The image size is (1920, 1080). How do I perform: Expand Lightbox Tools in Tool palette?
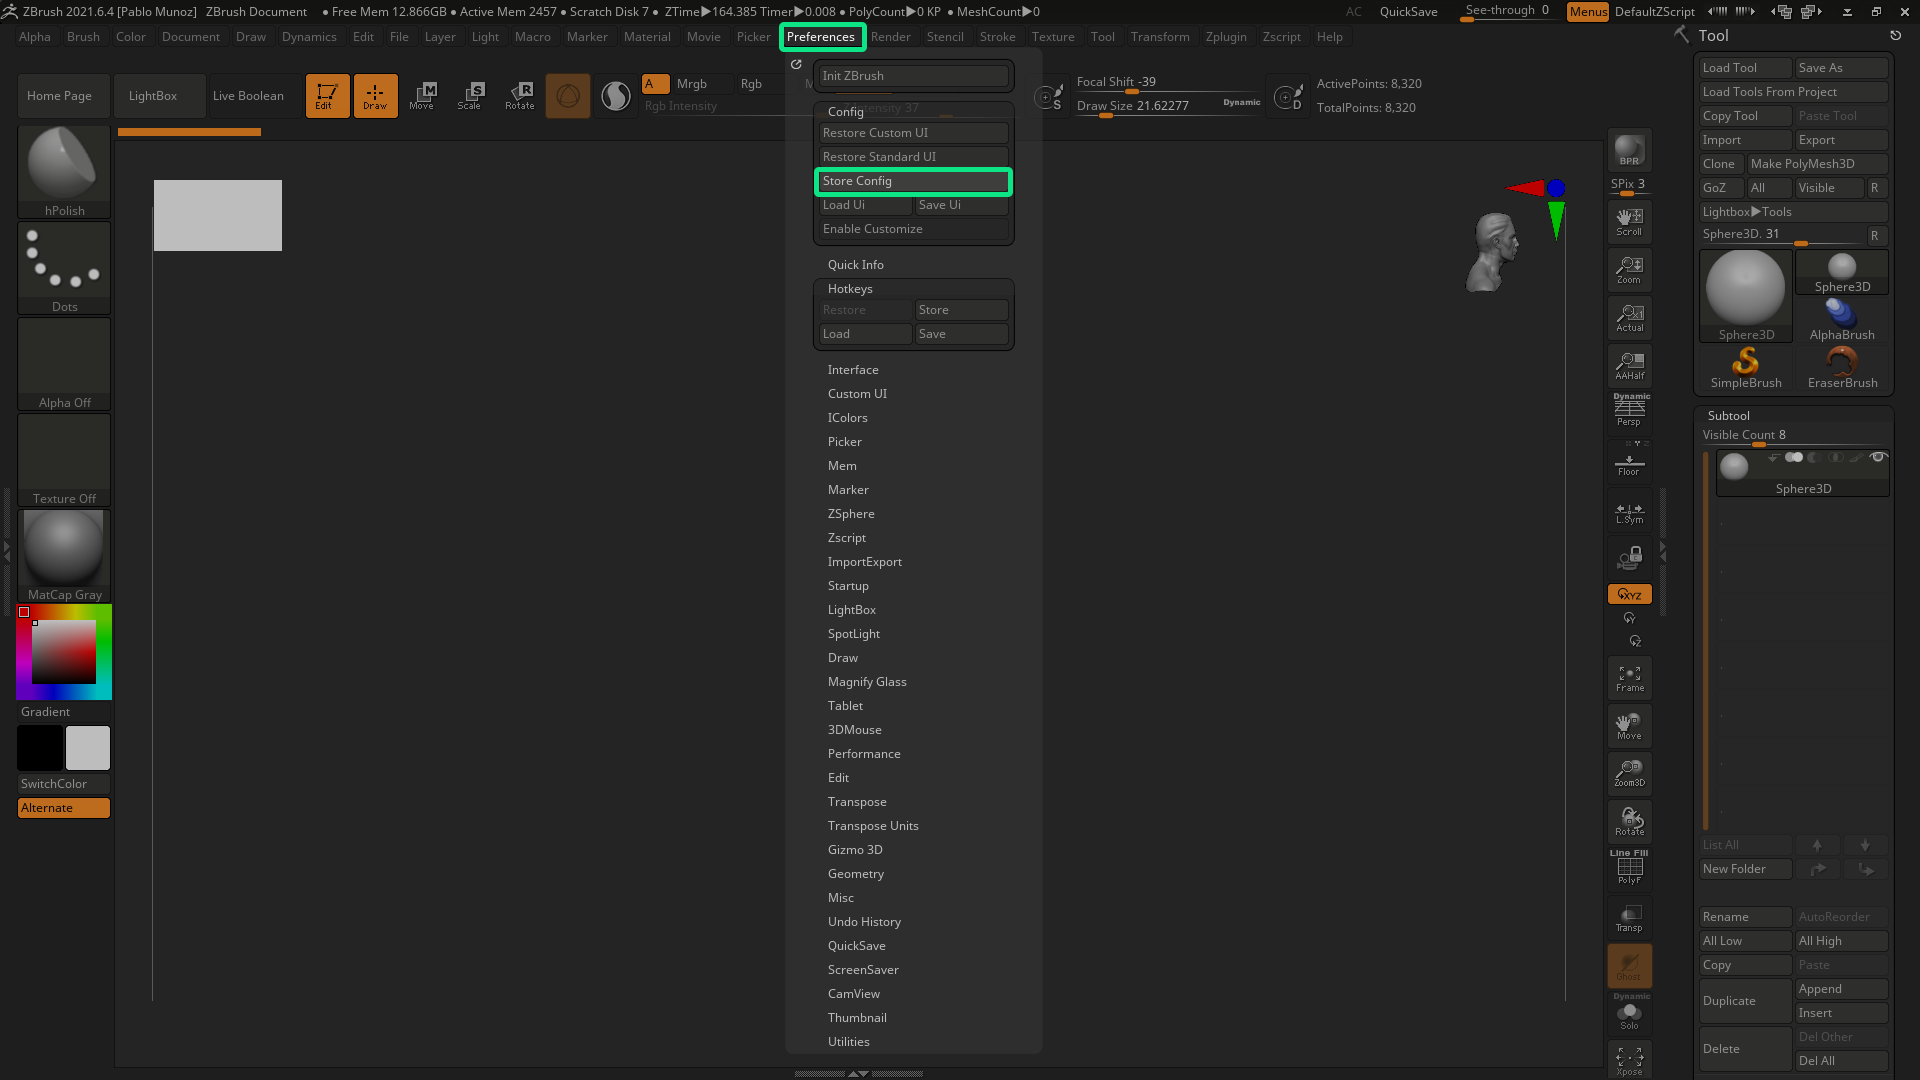[1793, 212]
